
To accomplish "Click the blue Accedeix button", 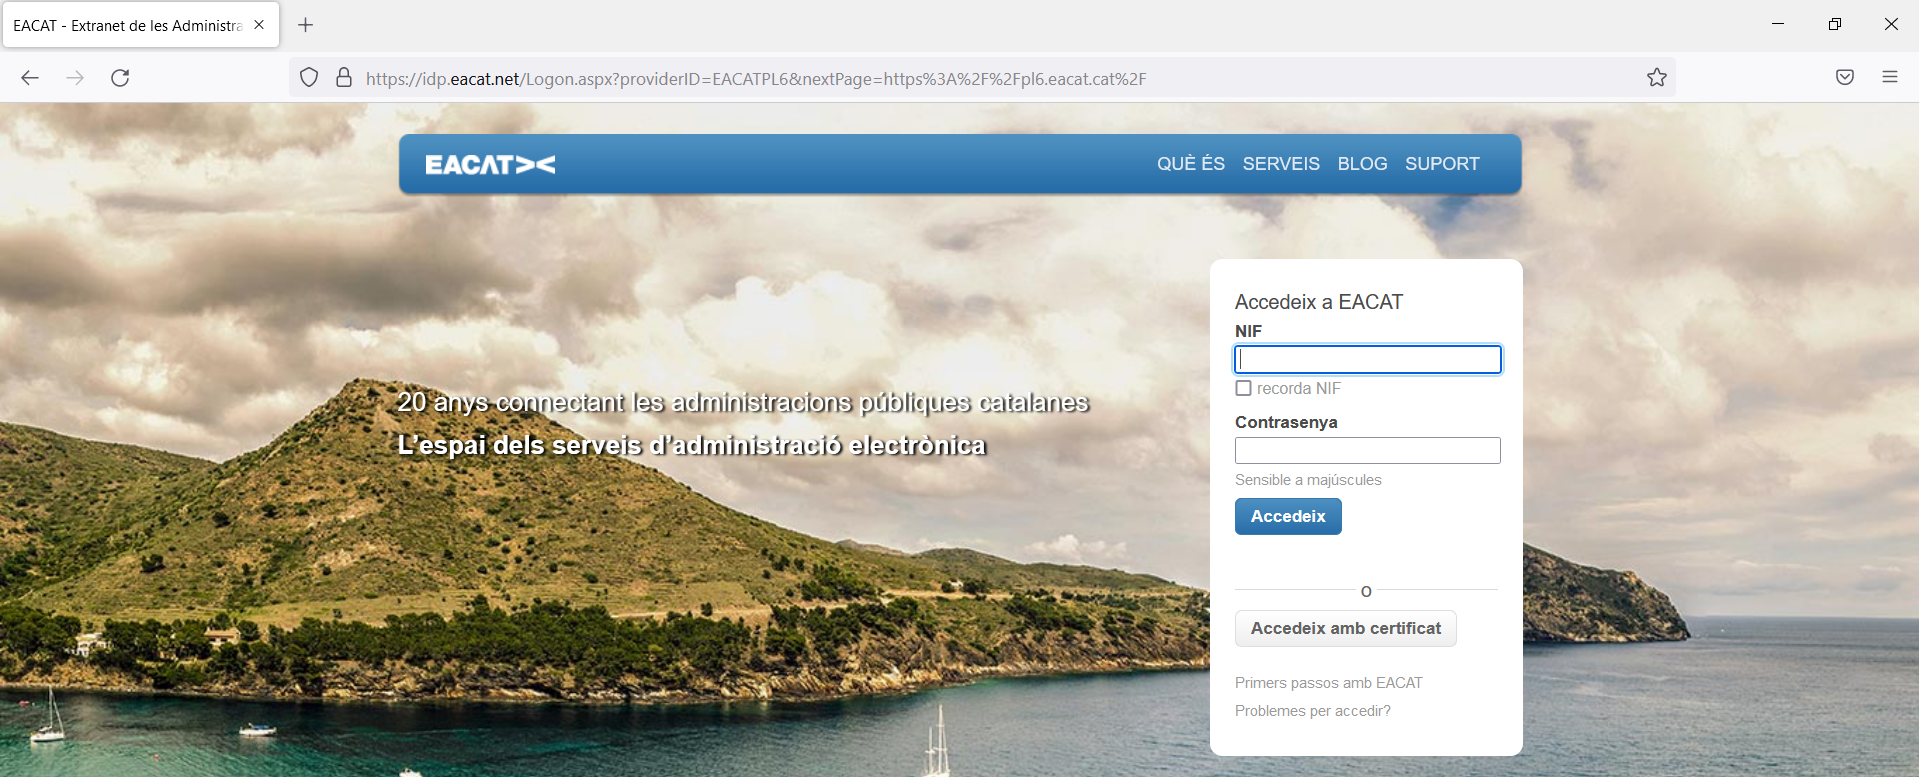I will point(1288,516).
